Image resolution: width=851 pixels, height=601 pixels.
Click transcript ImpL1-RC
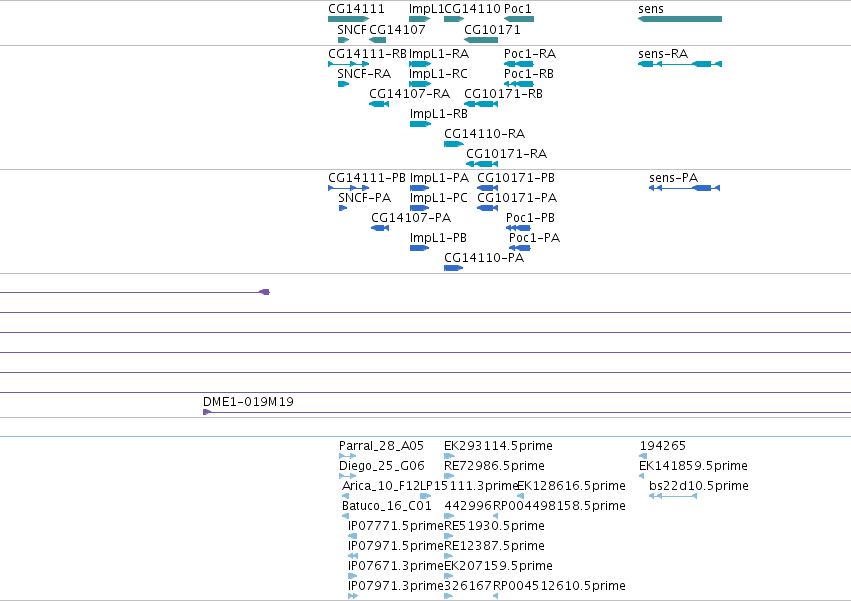point(420,84)
